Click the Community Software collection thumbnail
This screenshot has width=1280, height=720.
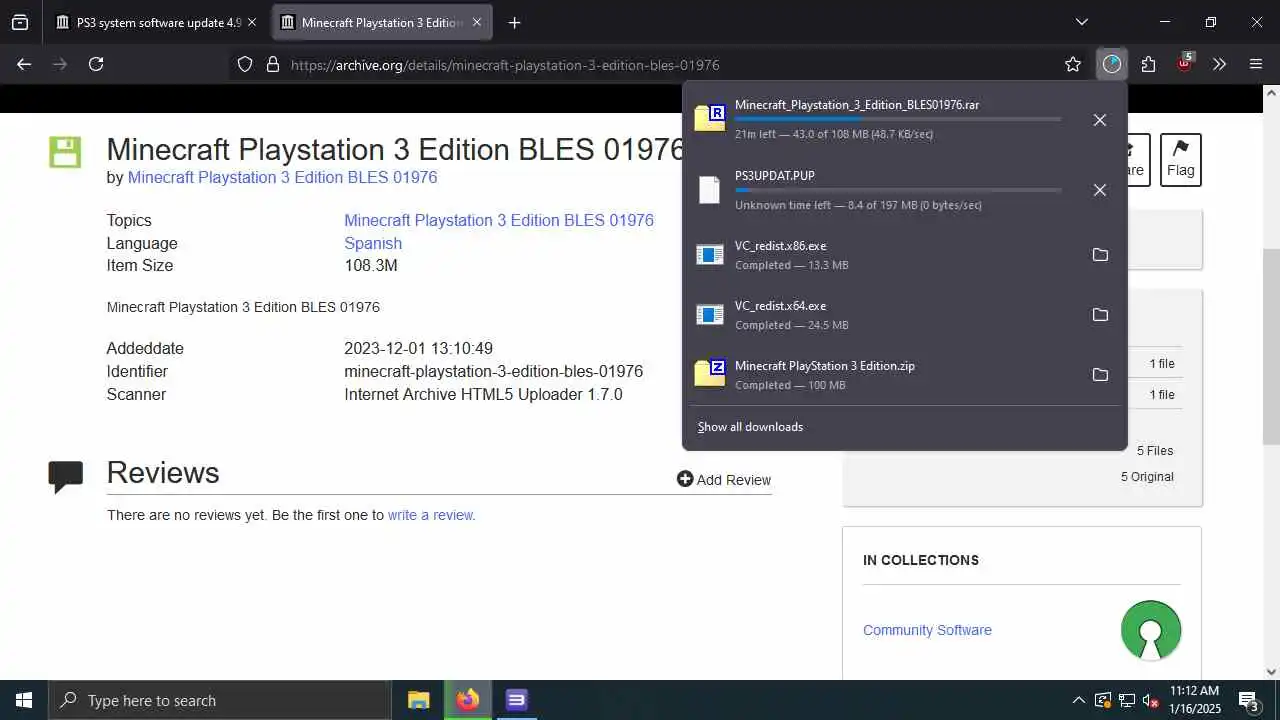[1151, 630]
